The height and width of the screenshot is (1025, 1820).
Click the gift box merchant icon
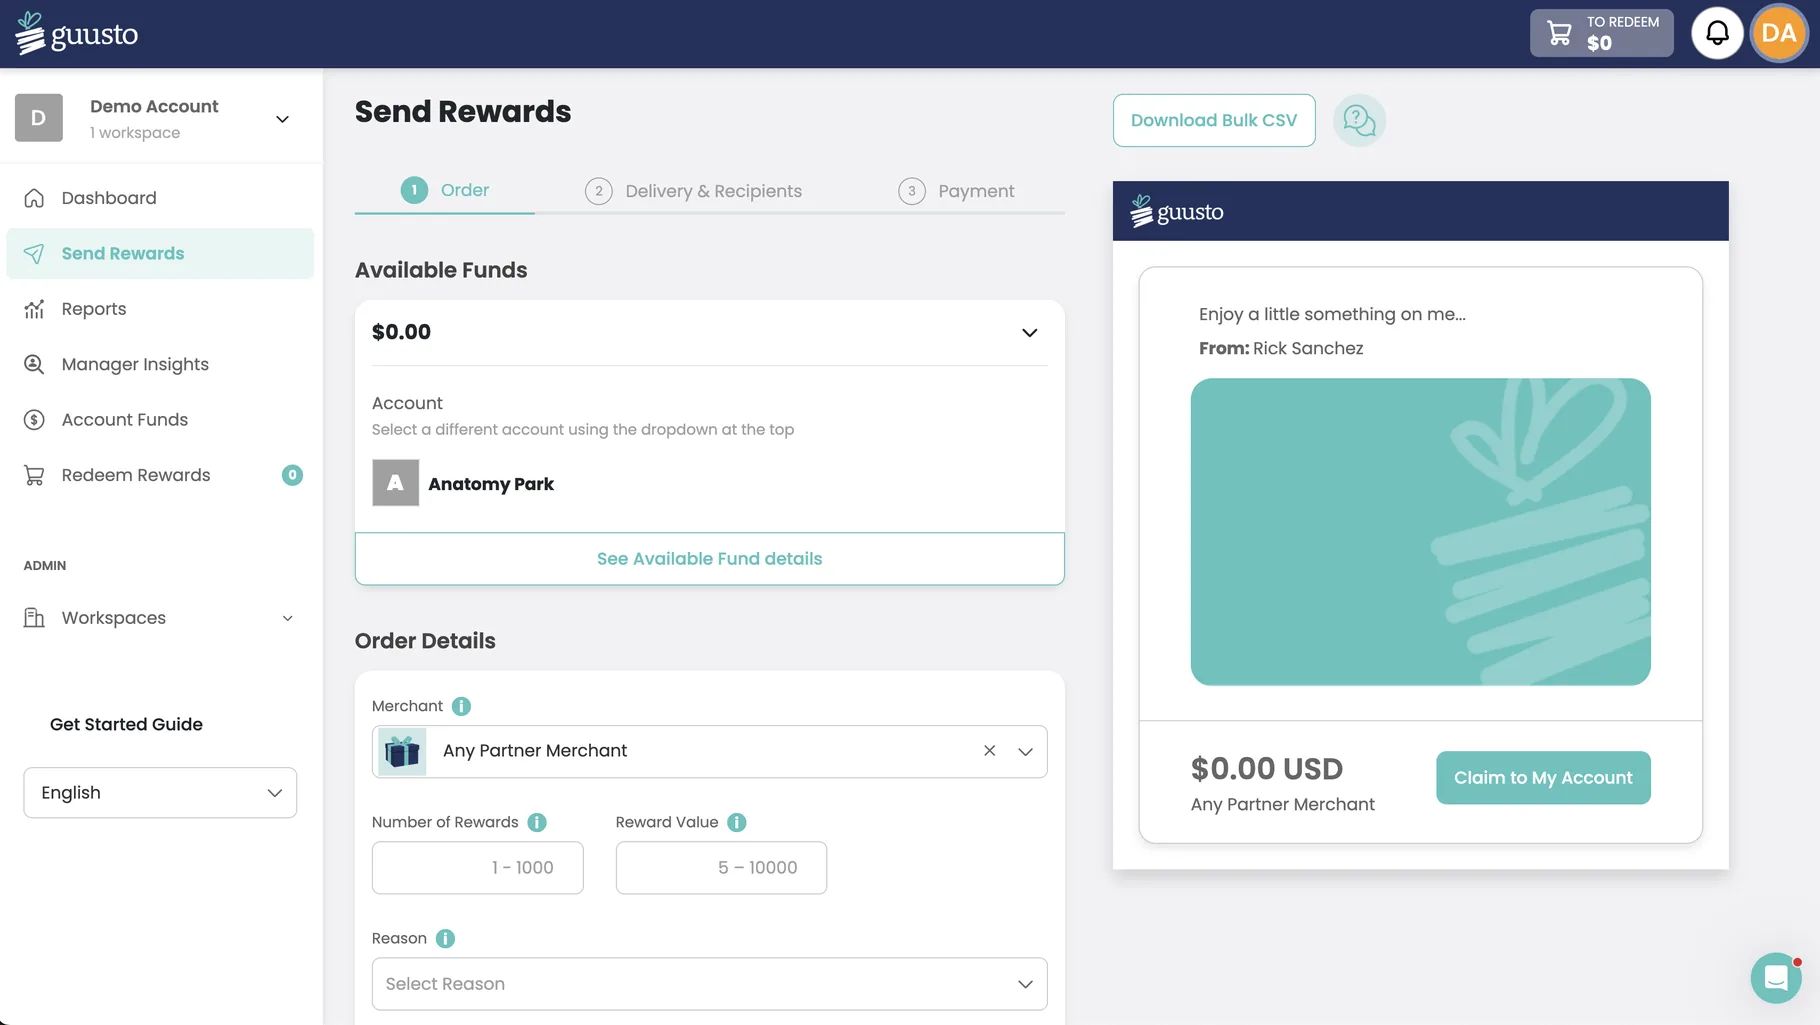pyautogui.click(x=402, y=751)
